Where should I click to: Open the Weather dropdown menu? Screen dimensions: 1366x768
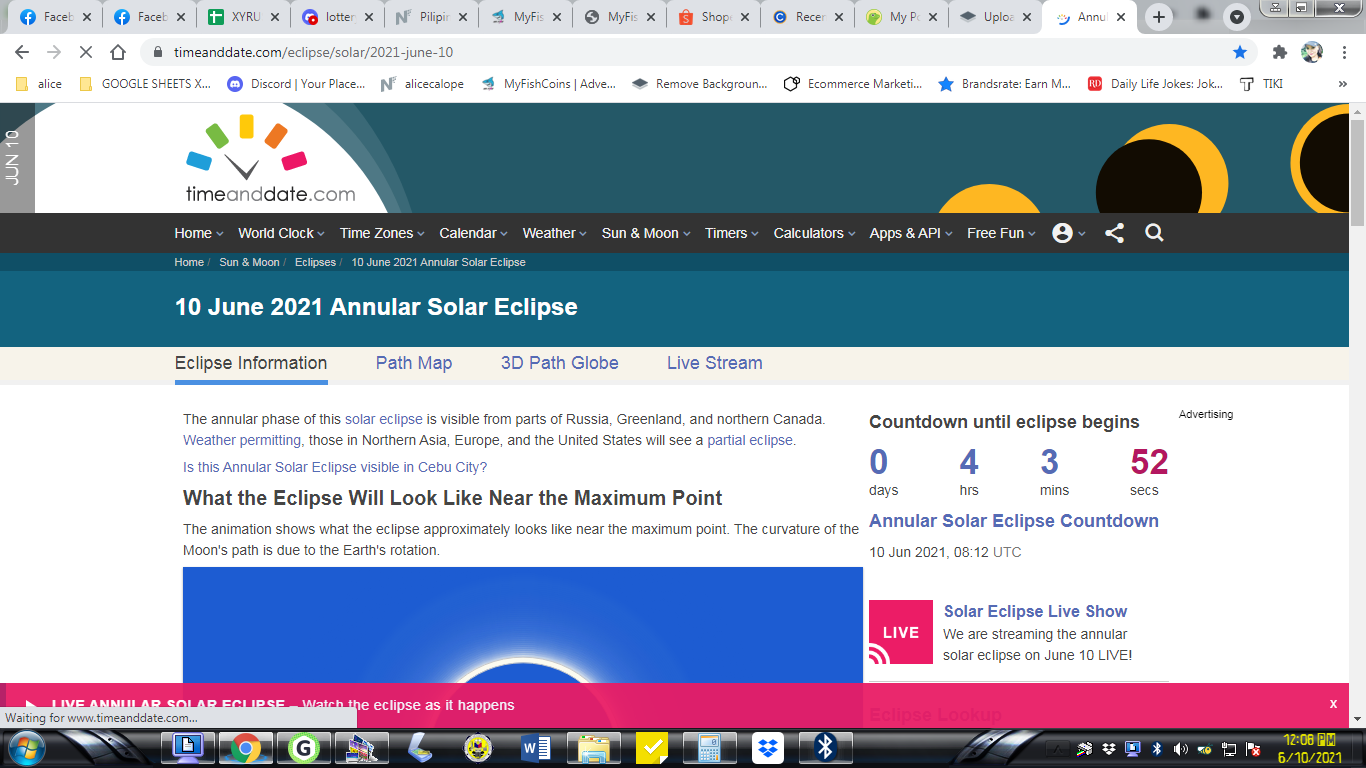point(555,233)
